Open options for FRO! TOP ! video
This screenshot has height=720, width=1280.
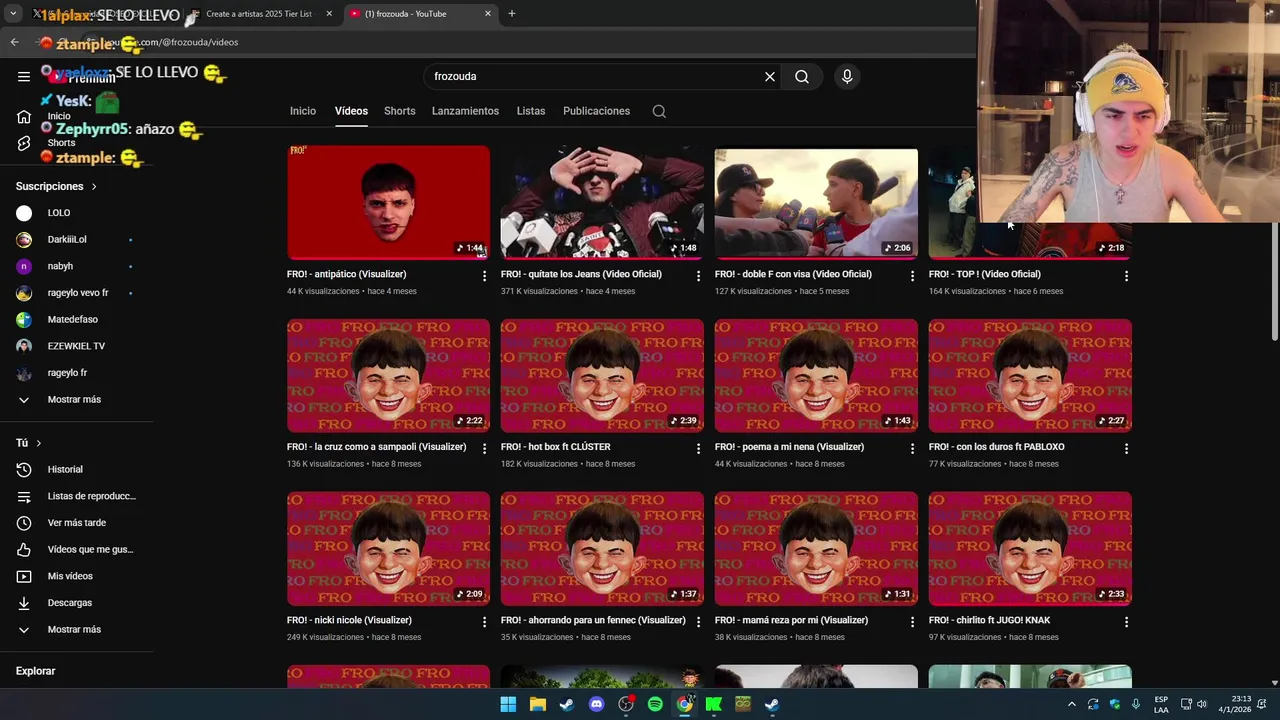[x=1126, y=276]
